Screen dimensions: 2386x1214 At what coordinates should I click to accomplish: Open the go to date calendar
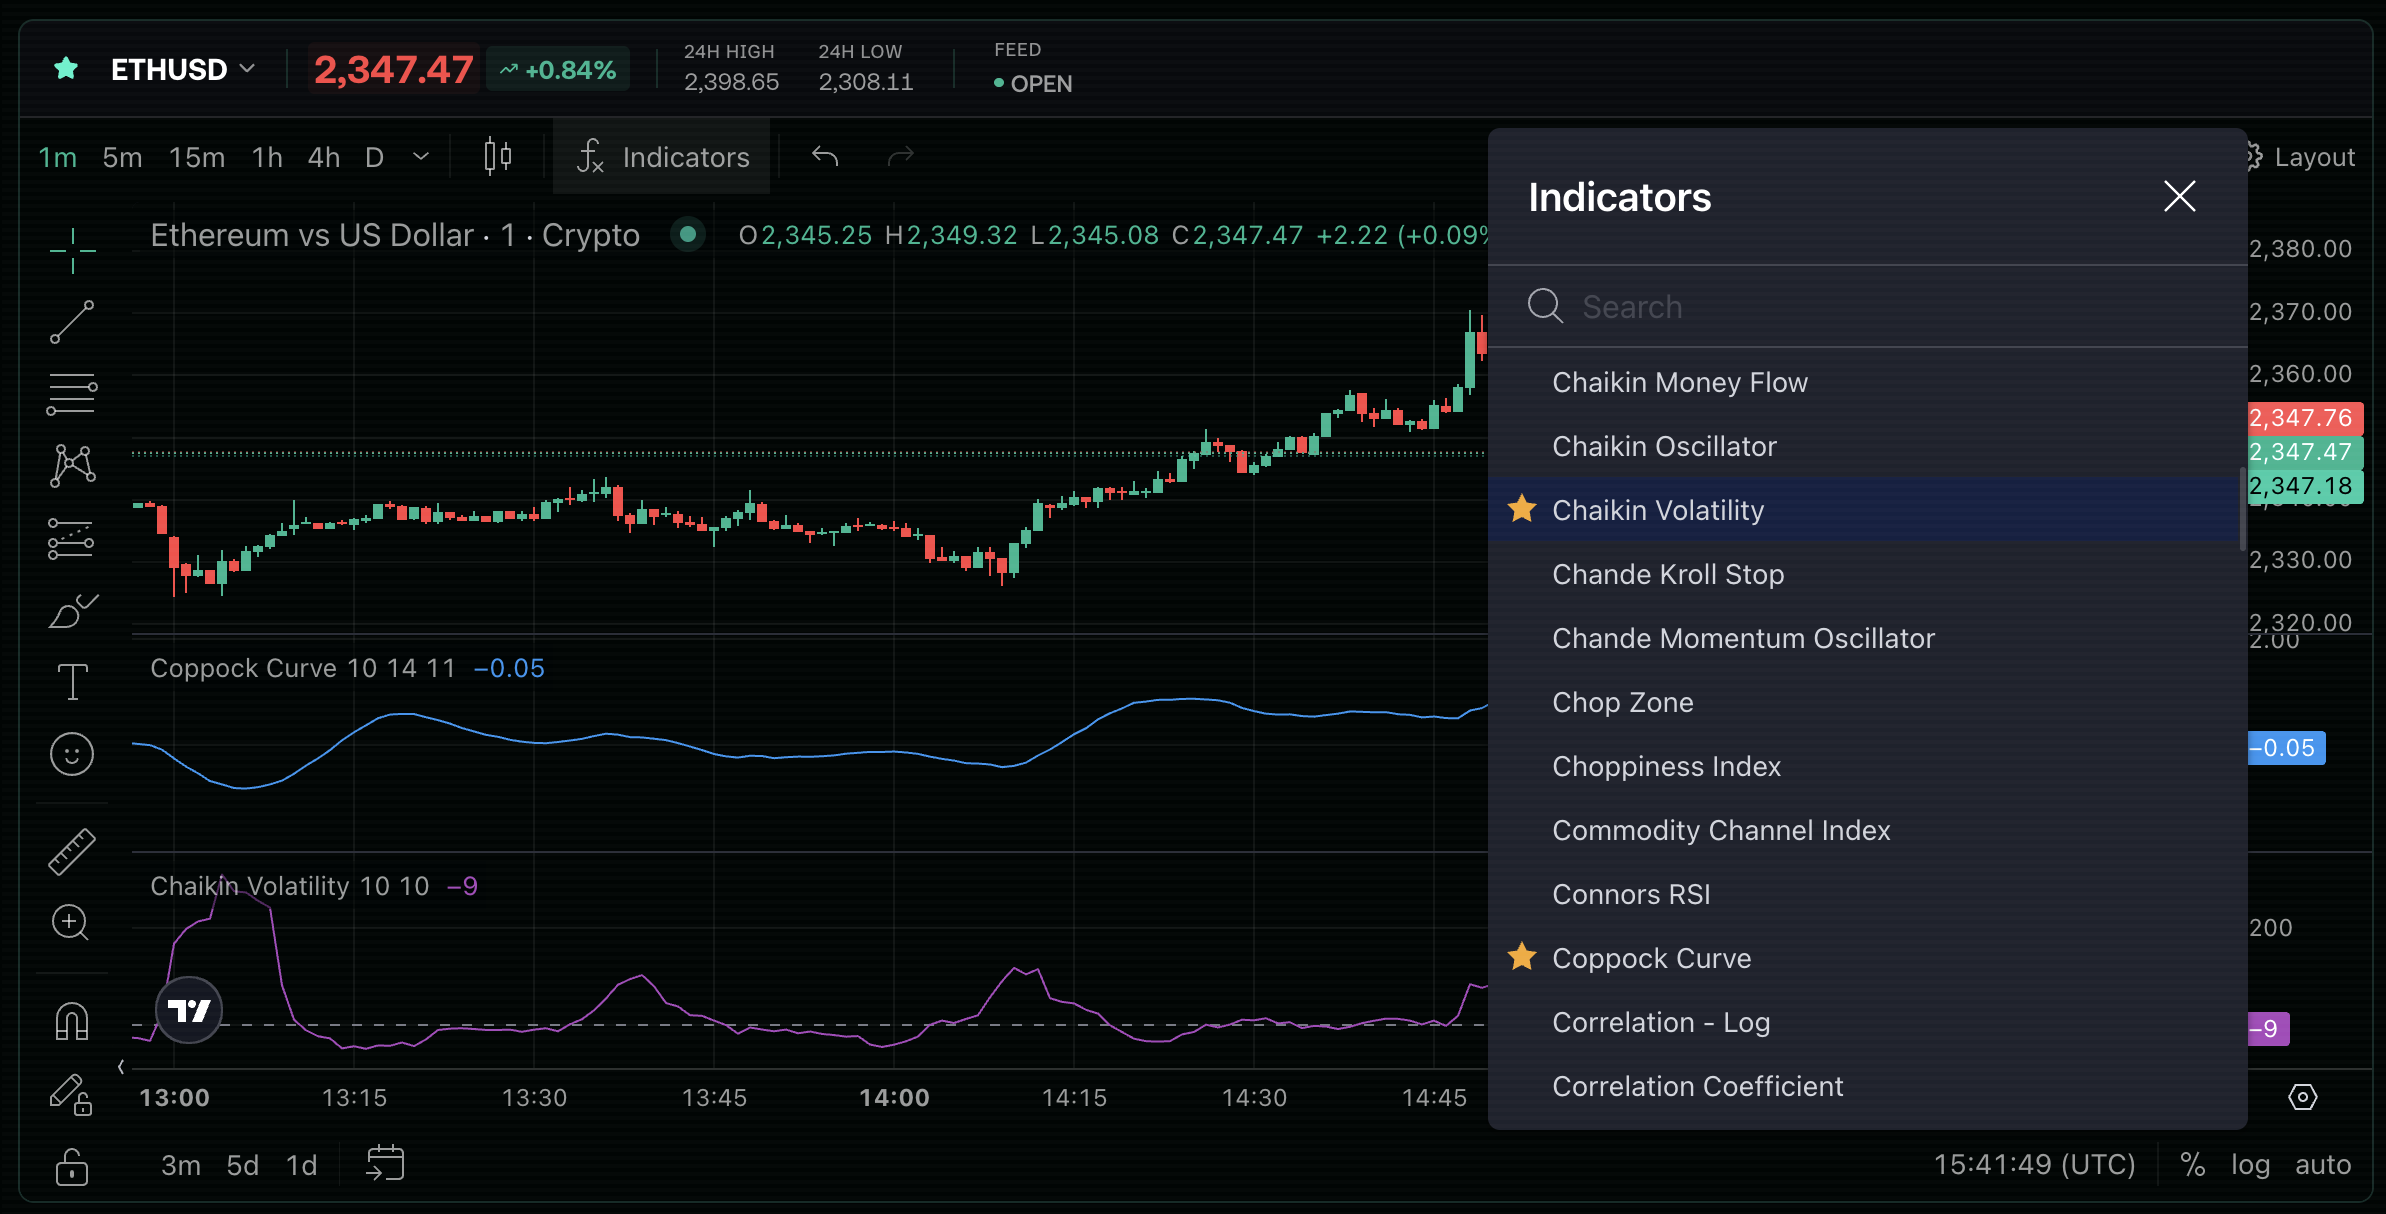pyautogui.click(x=385, y=1163)
